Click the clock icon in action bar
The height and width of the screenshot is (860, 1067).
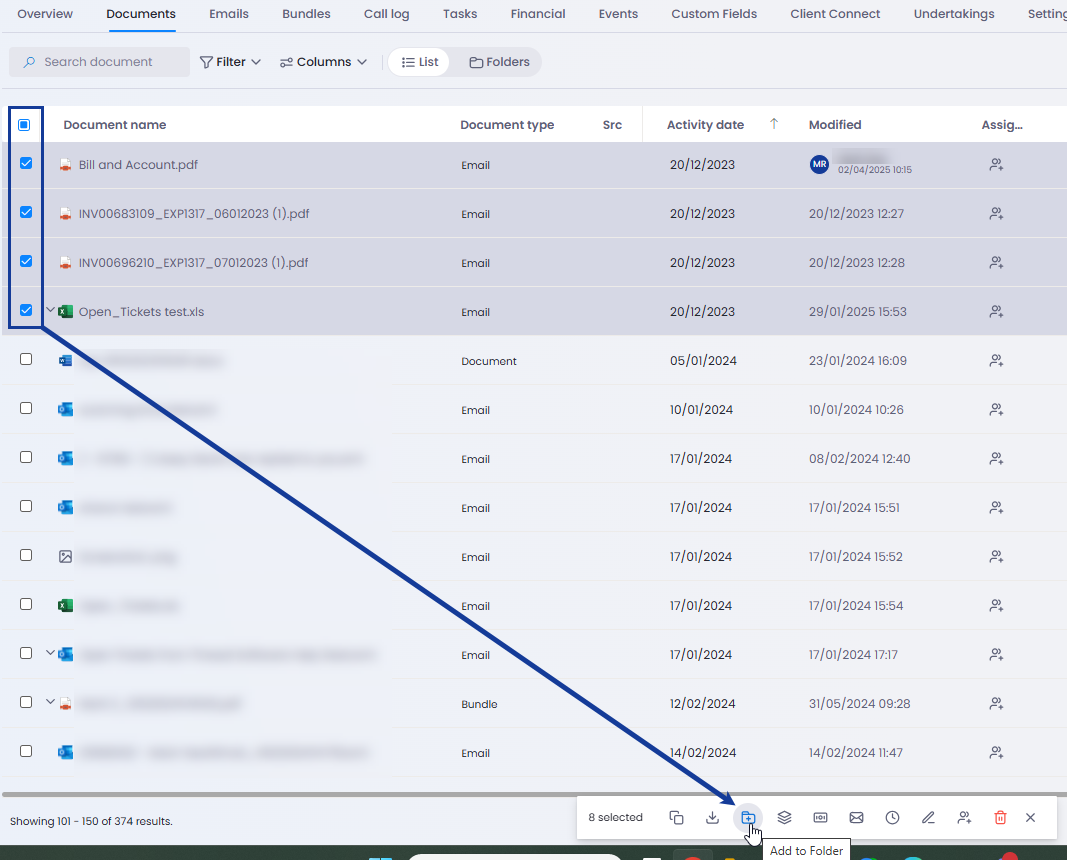click(892, 817)
